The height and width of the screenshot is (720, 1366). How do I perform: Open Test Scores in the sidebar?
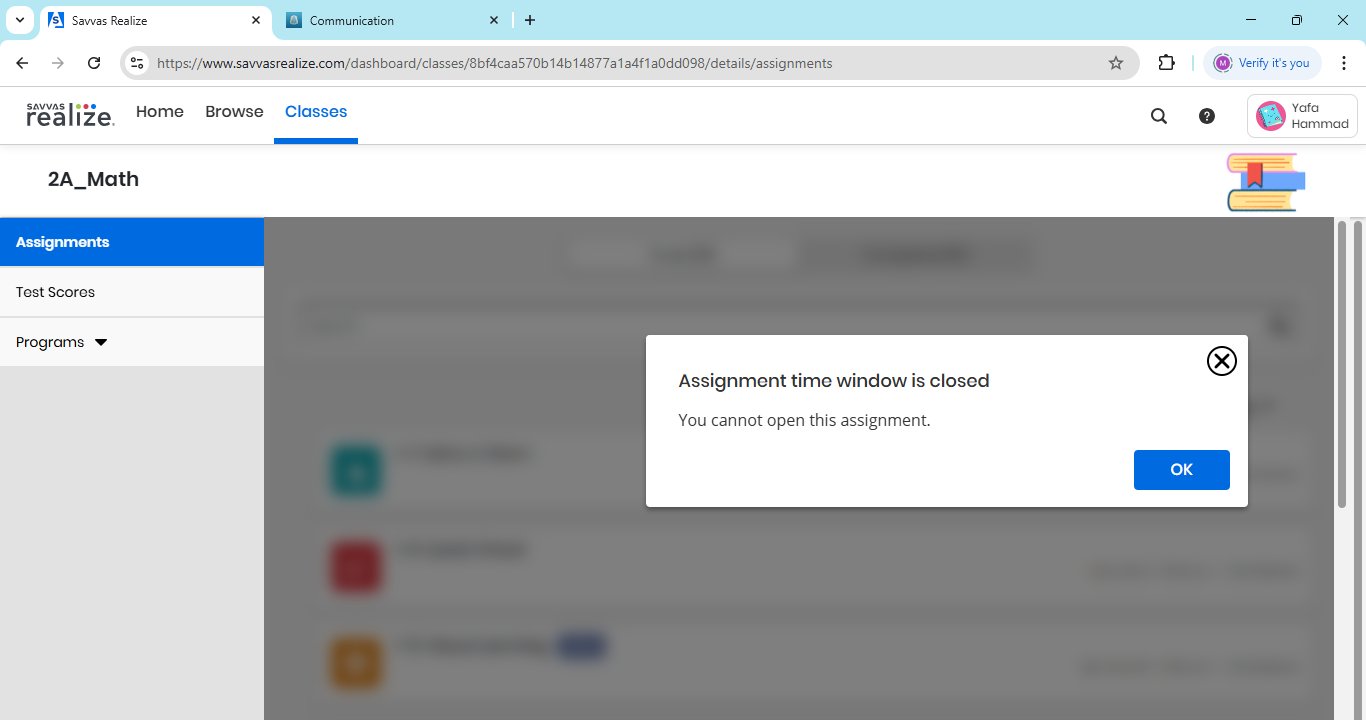pos(131,292)
